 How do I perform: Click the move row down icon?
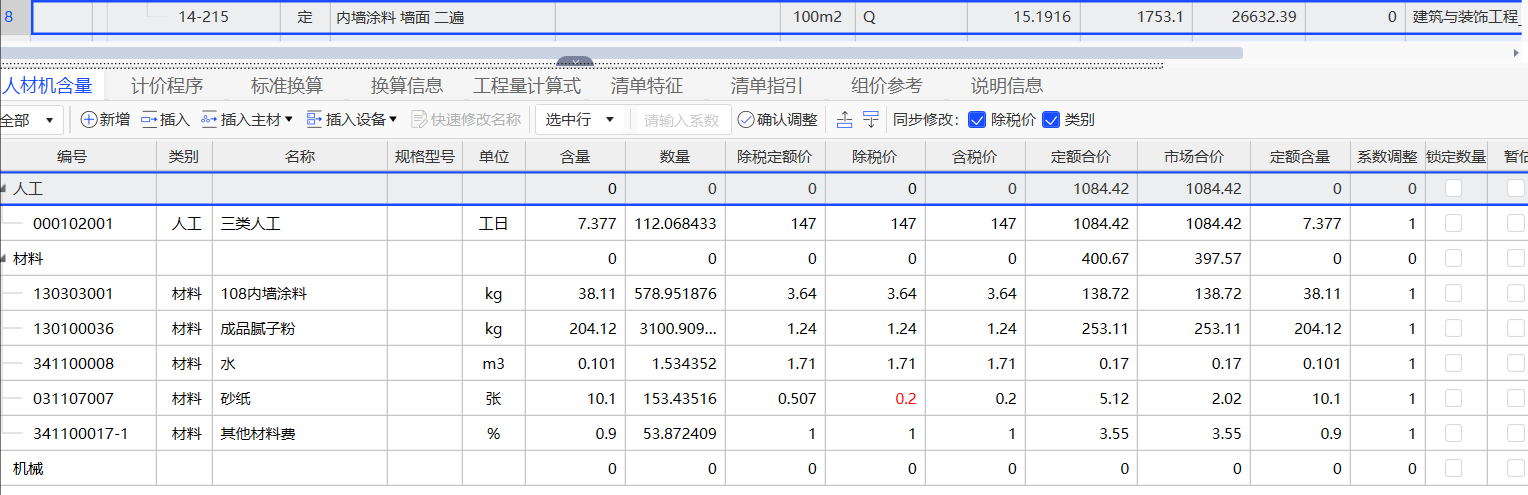click(x=871, y=120)
